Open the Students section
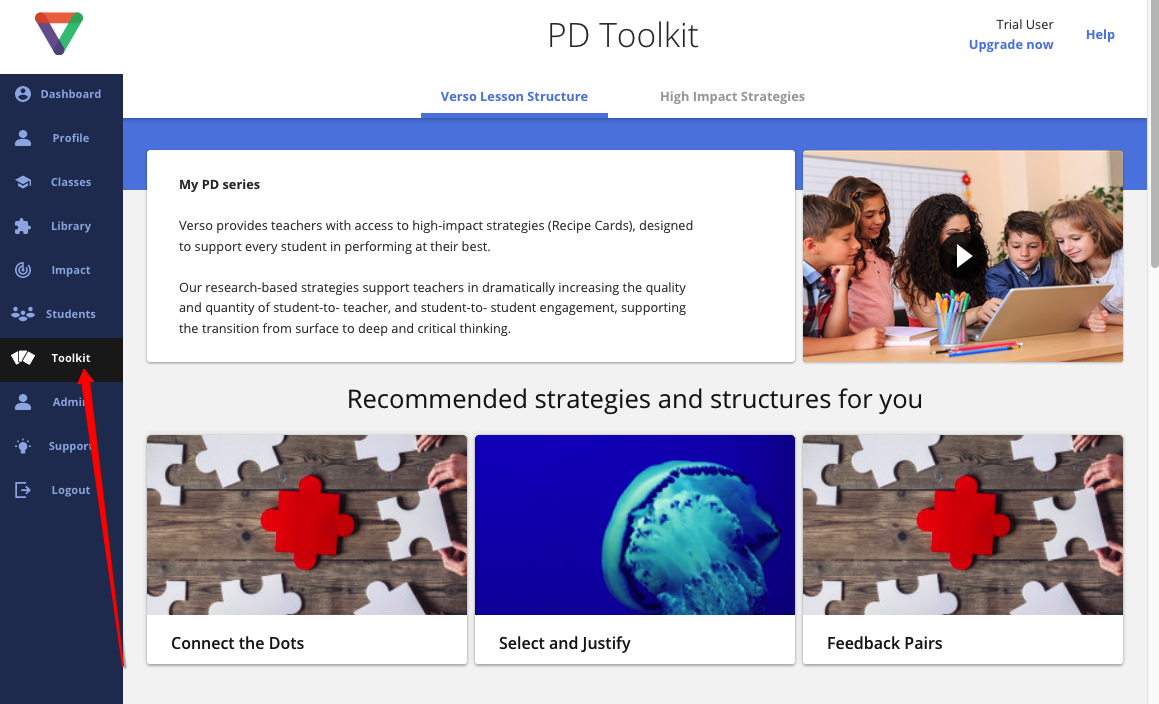The width and height of the screenshot is (1159, 704). click(61, 314)
